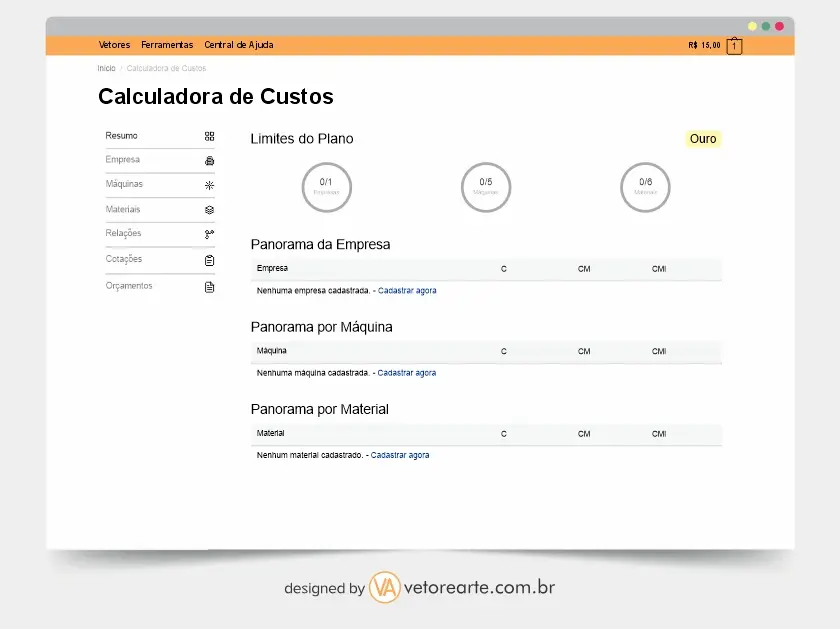The height and width of the screenshot is (629, 840).
Task: Open the shopping cart icon
Action: coord(734,46)
